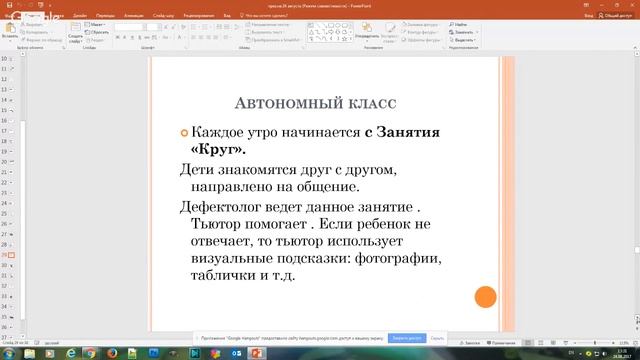Activate Формат по образцу format painter
The width and height of the screenshot is (640, 360).
click(42, 40)
